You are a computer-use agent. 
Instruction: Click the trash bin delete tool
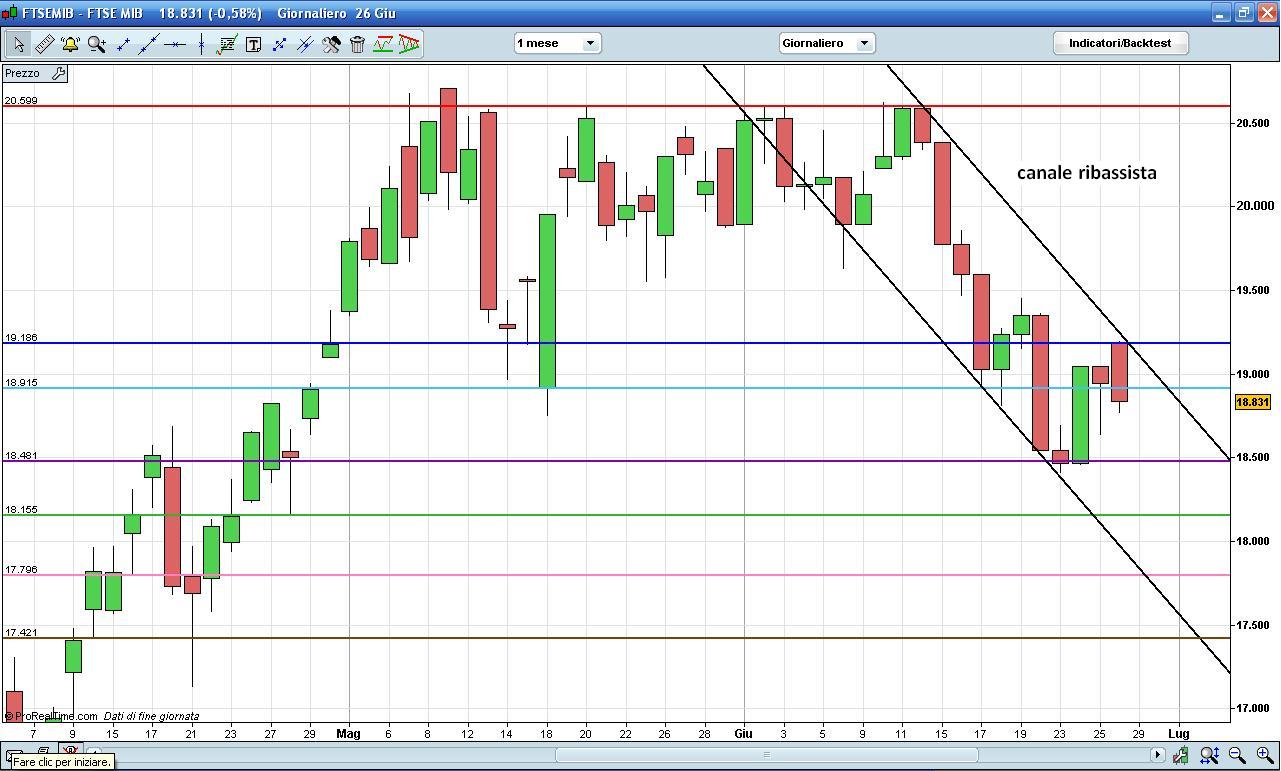tap(357, 44)
